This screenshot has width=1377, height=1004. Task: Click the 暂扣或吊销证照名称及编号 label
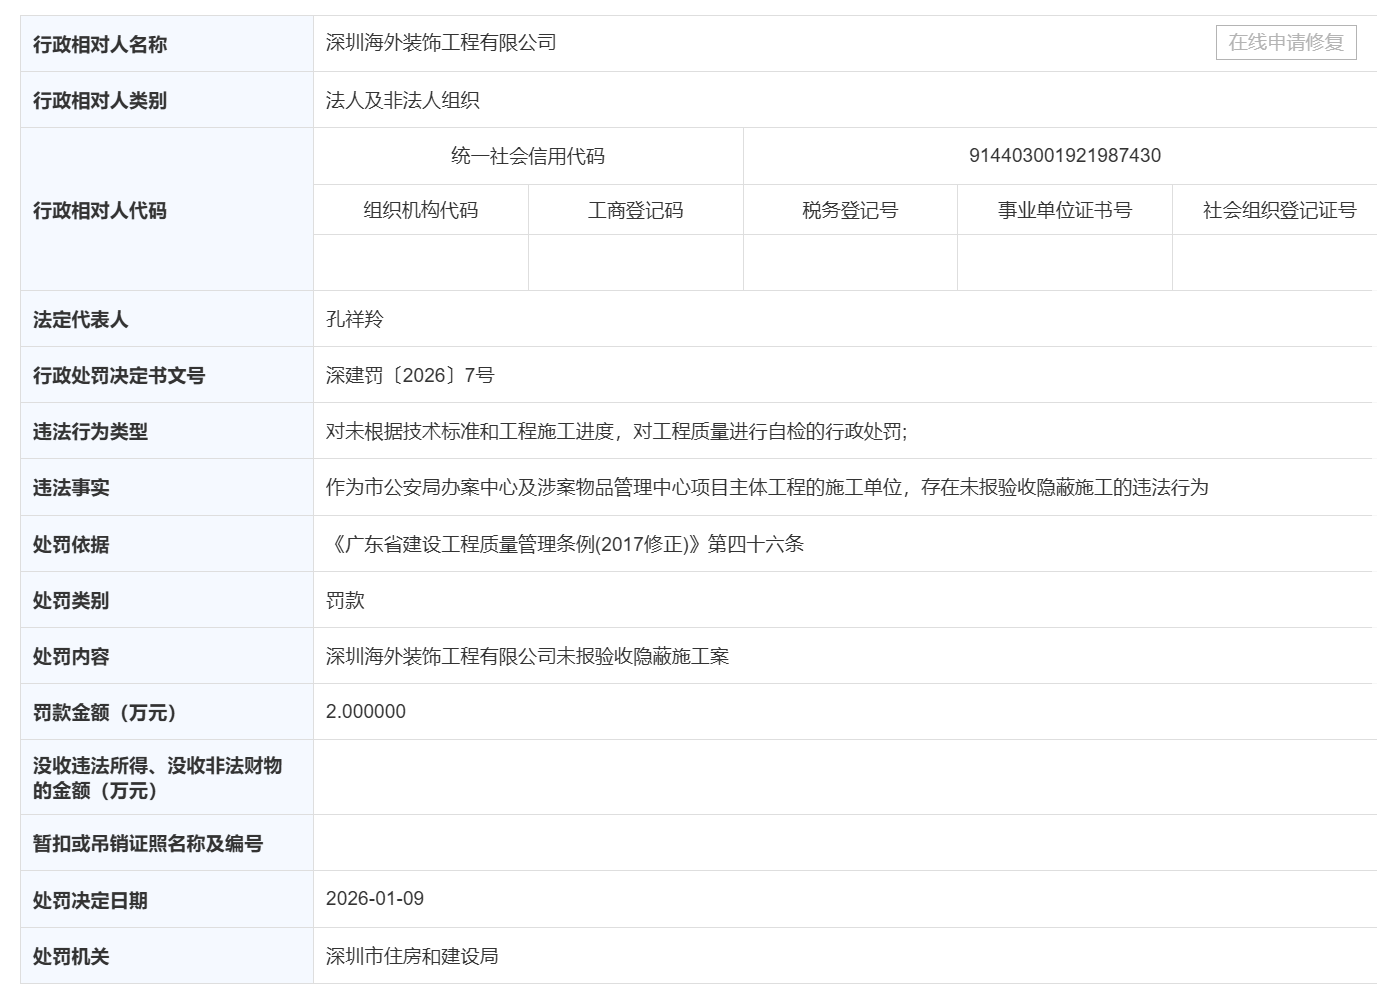tap(148, 844)
